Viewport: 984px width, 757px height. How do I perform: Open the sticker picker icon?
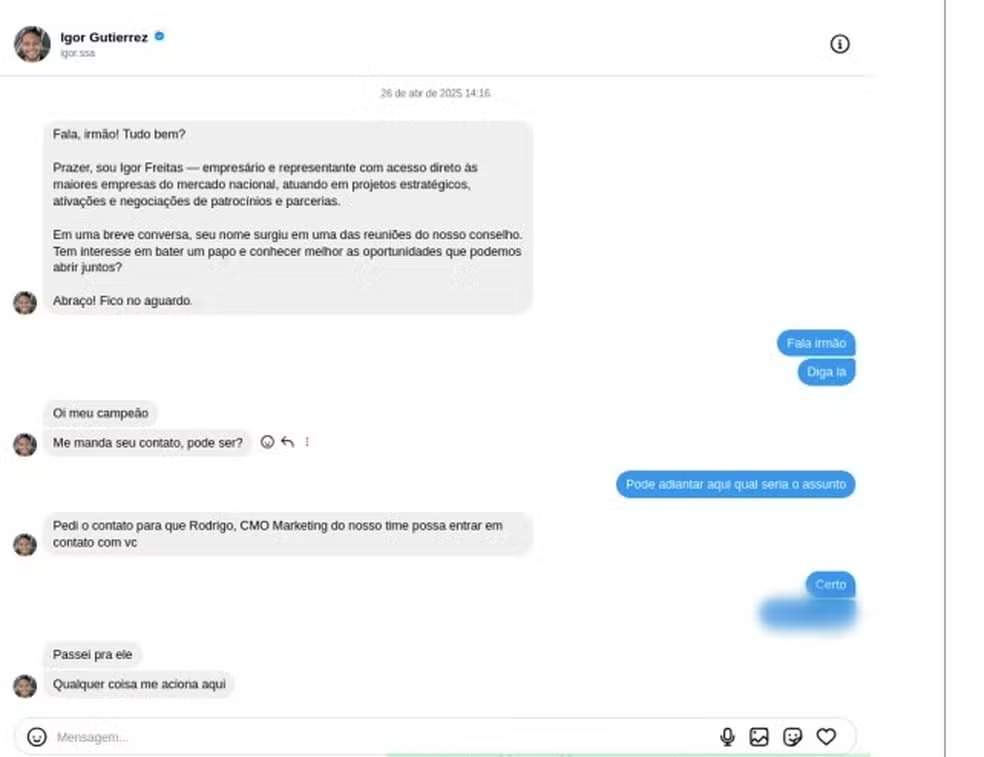point(793,736)
